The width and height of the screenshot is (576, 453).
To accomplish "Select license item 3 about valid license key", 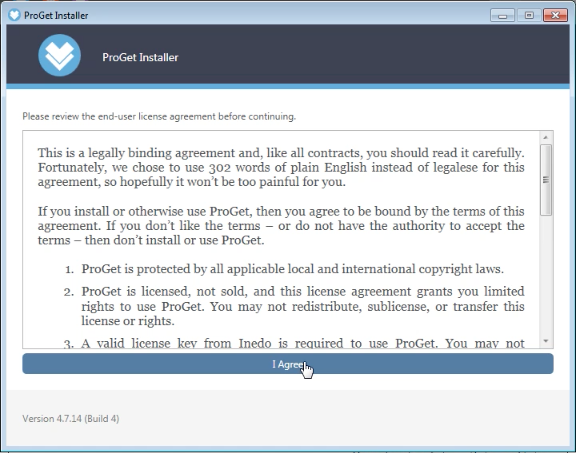I will [294, 343].
